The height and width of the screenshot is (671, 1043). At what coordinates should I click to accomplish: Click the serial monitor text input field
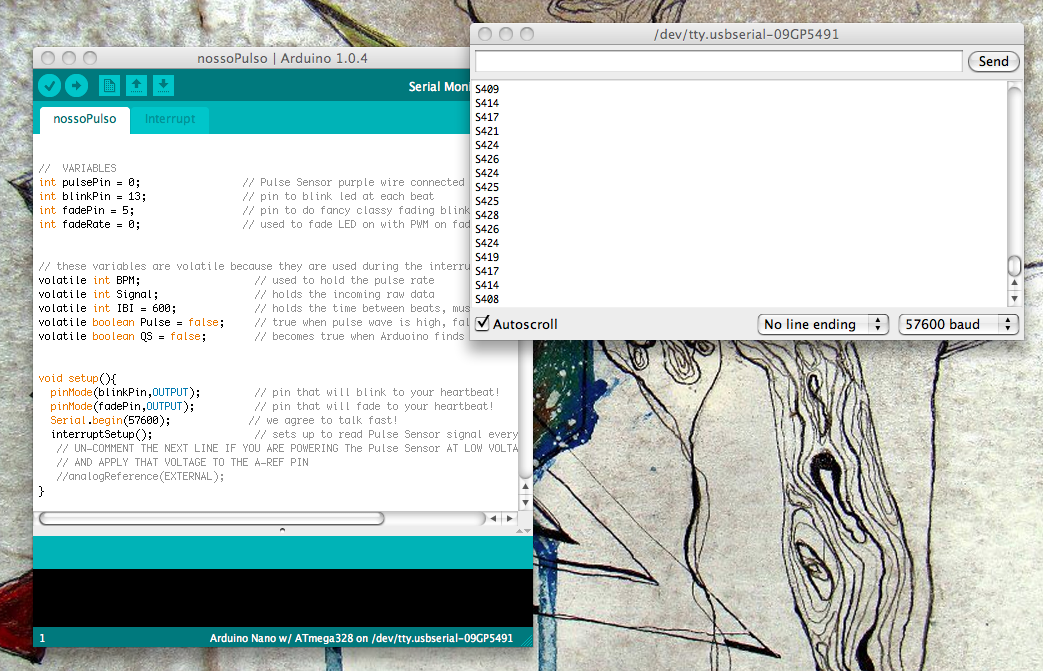pos(718,61)
